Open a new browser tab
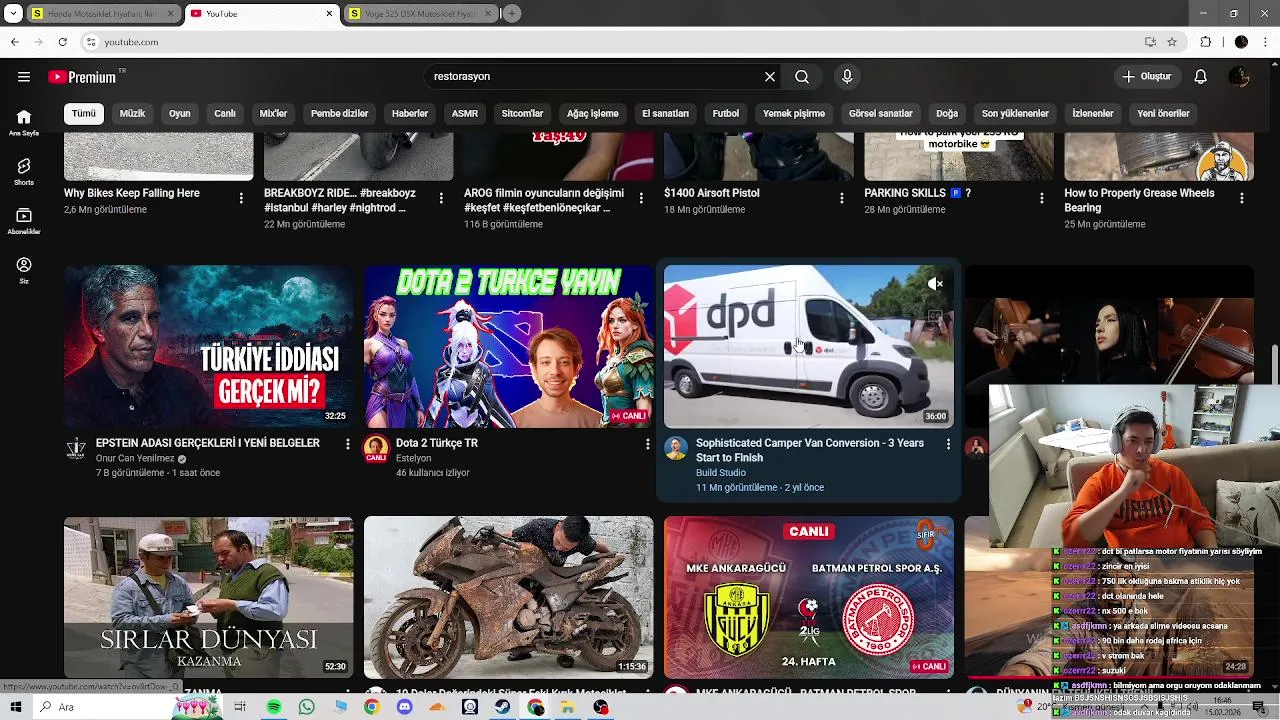Image resolution: width=1280 pixels, height=720 pixels. [512, 14]
